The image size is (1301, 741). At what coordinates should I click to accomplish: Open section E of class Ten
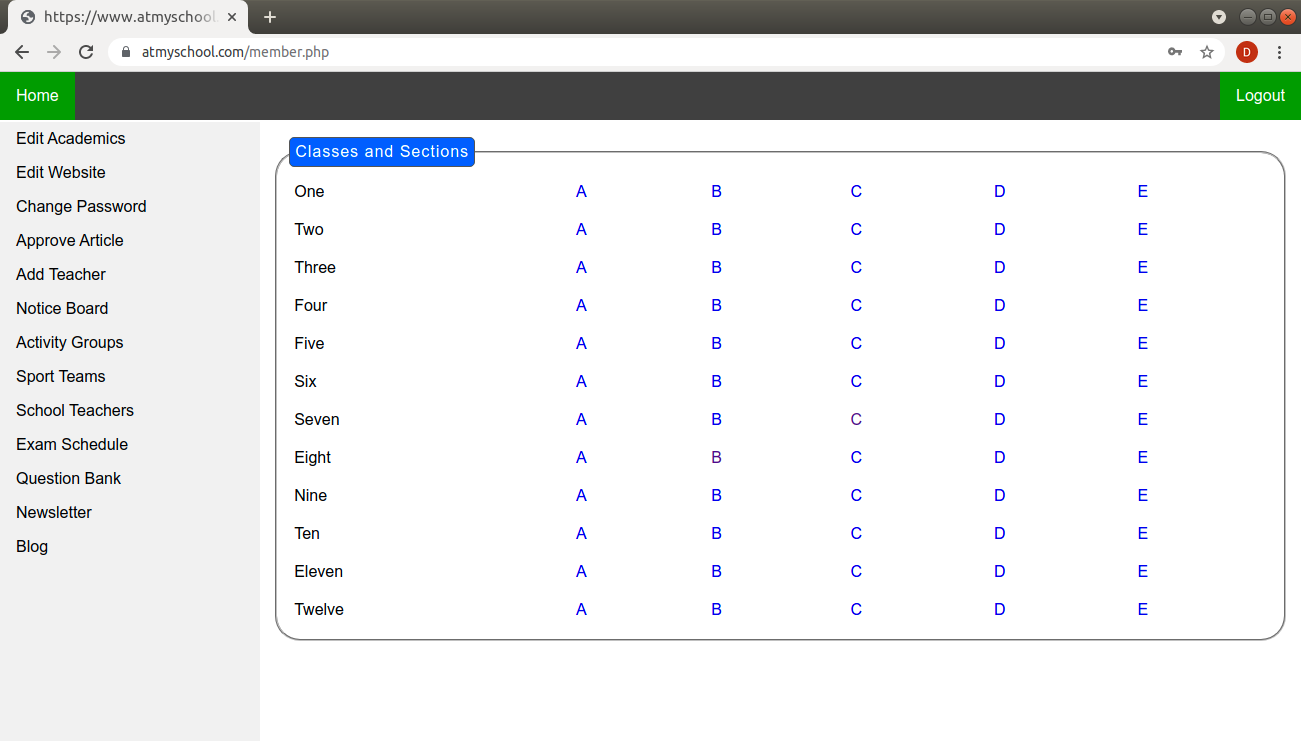(1143, 534)
